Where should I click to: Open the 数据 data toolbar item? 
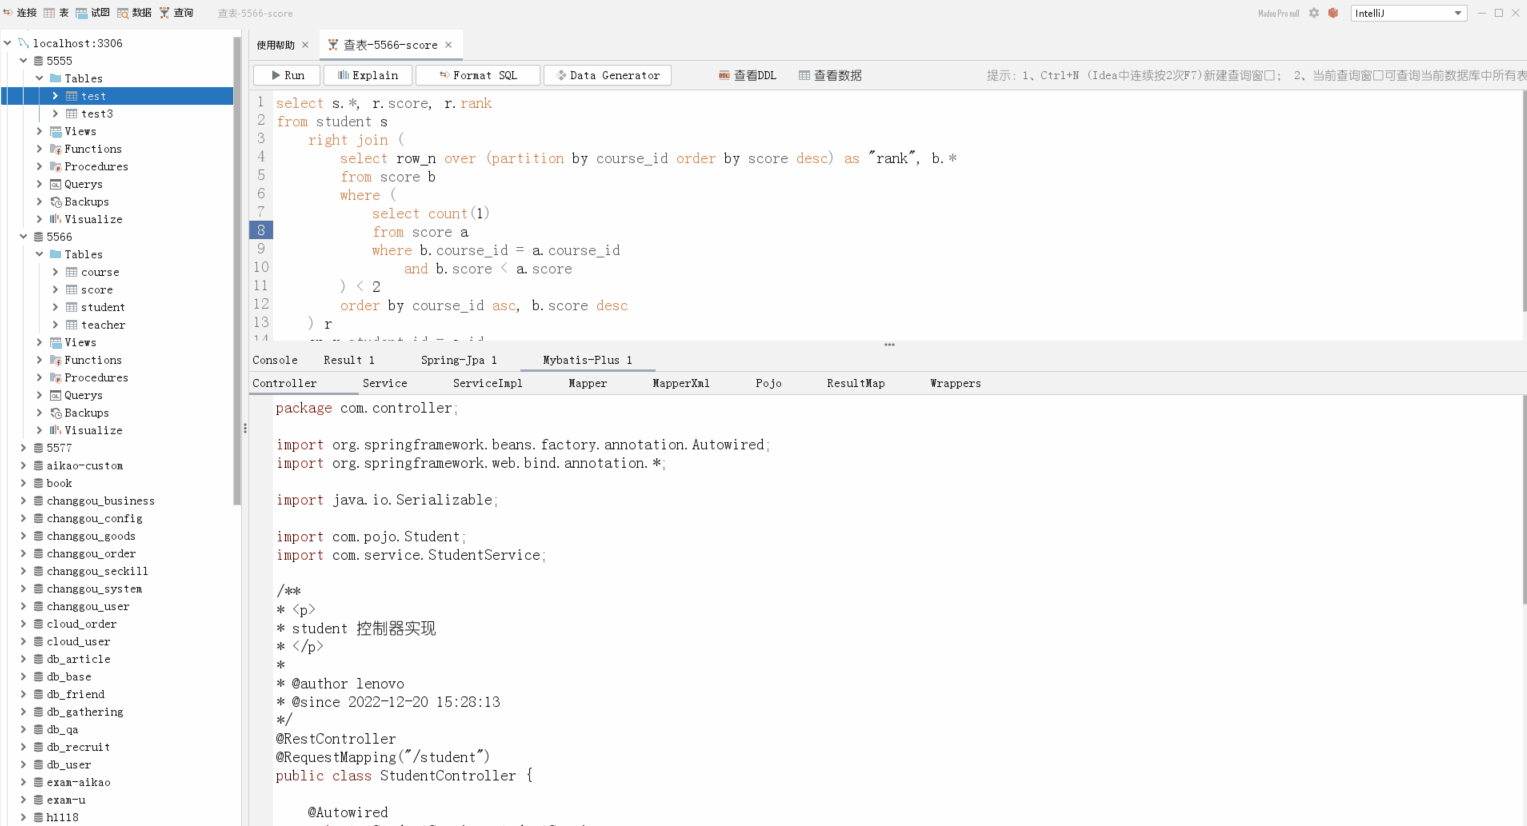[x=134, y=13]
